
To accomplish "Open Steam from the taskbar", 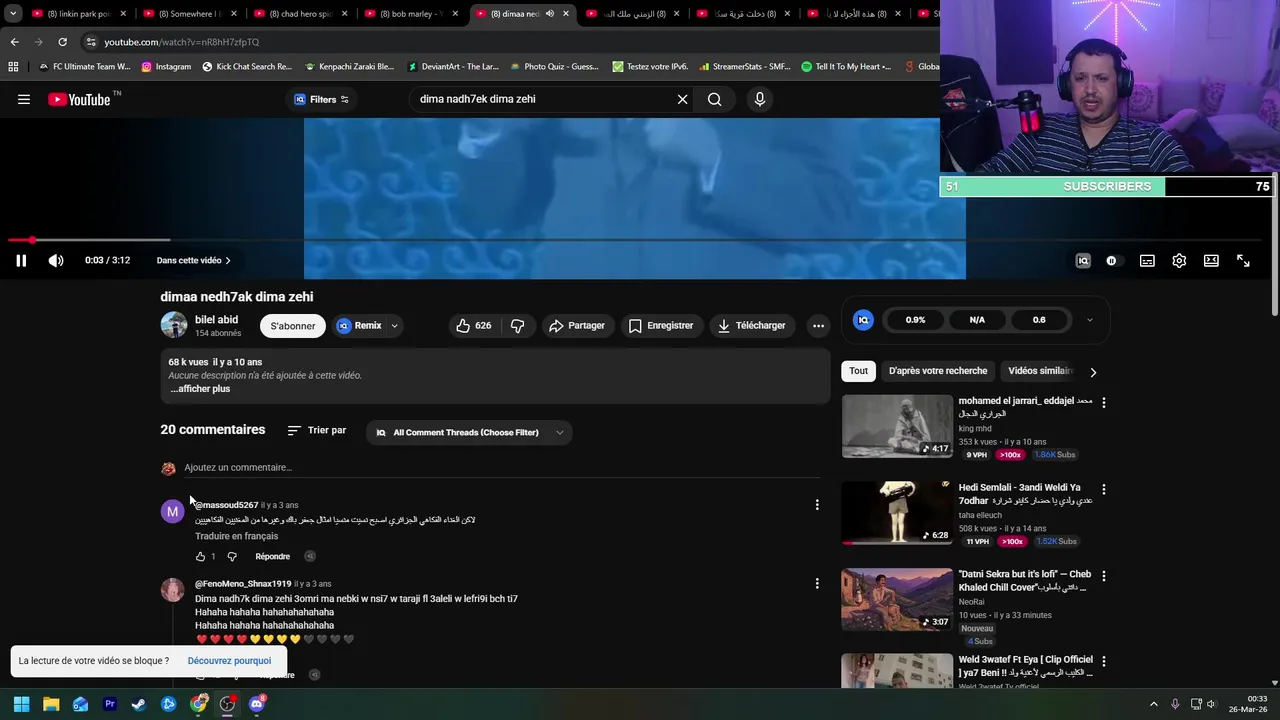I will click(x=139, y=704).
